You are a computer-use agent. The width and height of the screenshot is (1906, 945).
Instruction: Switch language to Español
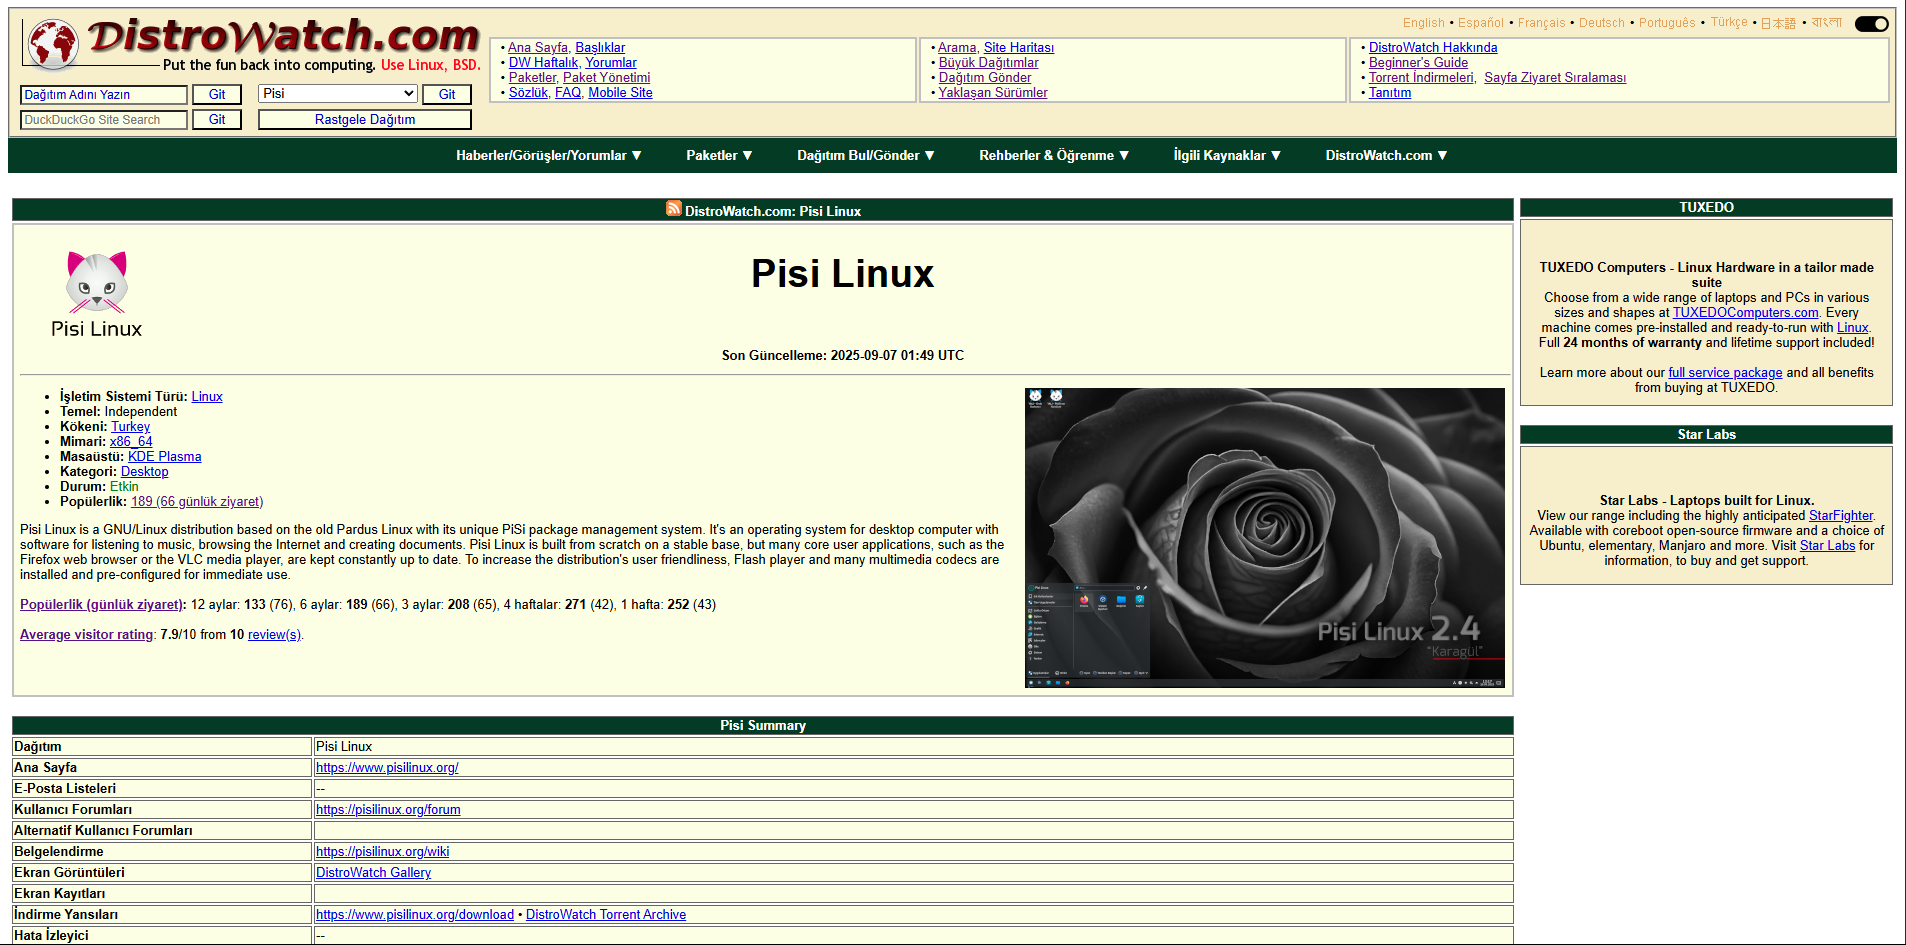point(1481,23)
